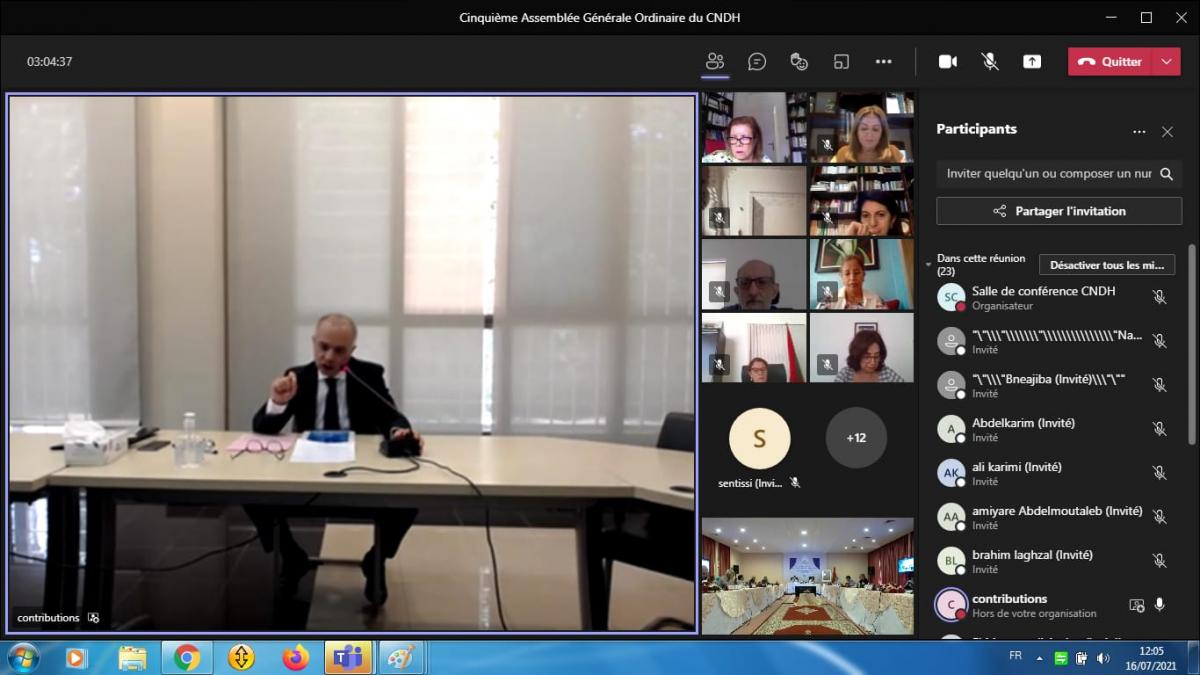Screen dimensions: 1200x675
Task: Click the search icon in invite field
Action: 1166,174
